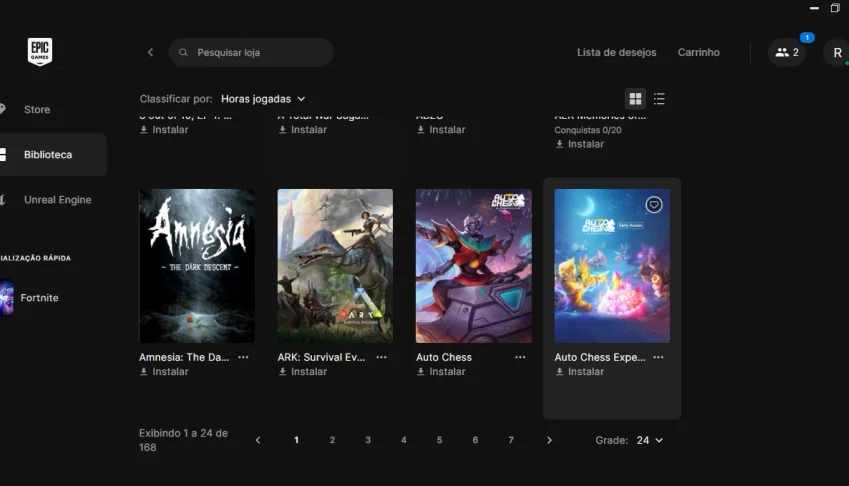
Task: Click the Auto Chess title text
Action: (x=443, y=357)
